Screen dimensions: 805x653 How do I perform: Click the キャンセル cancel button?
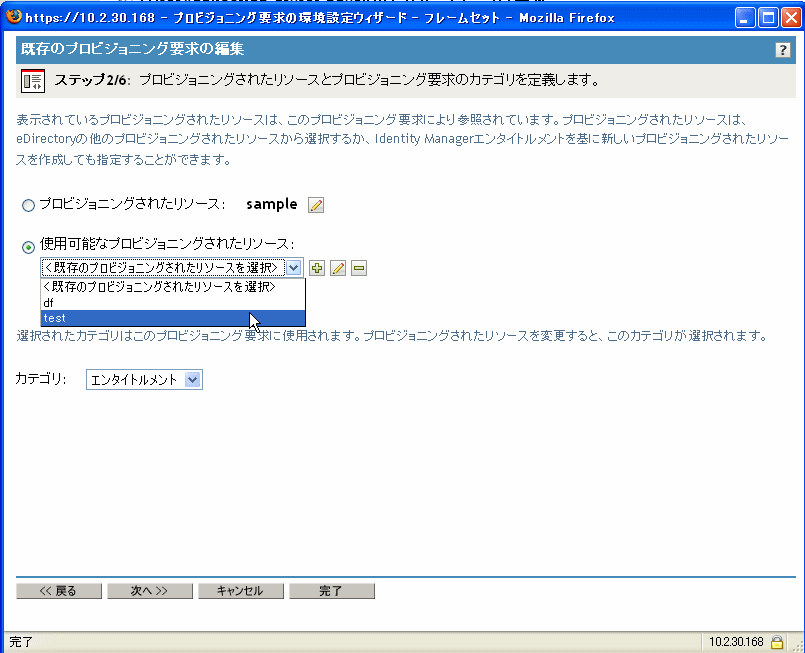tap(240, 591)
